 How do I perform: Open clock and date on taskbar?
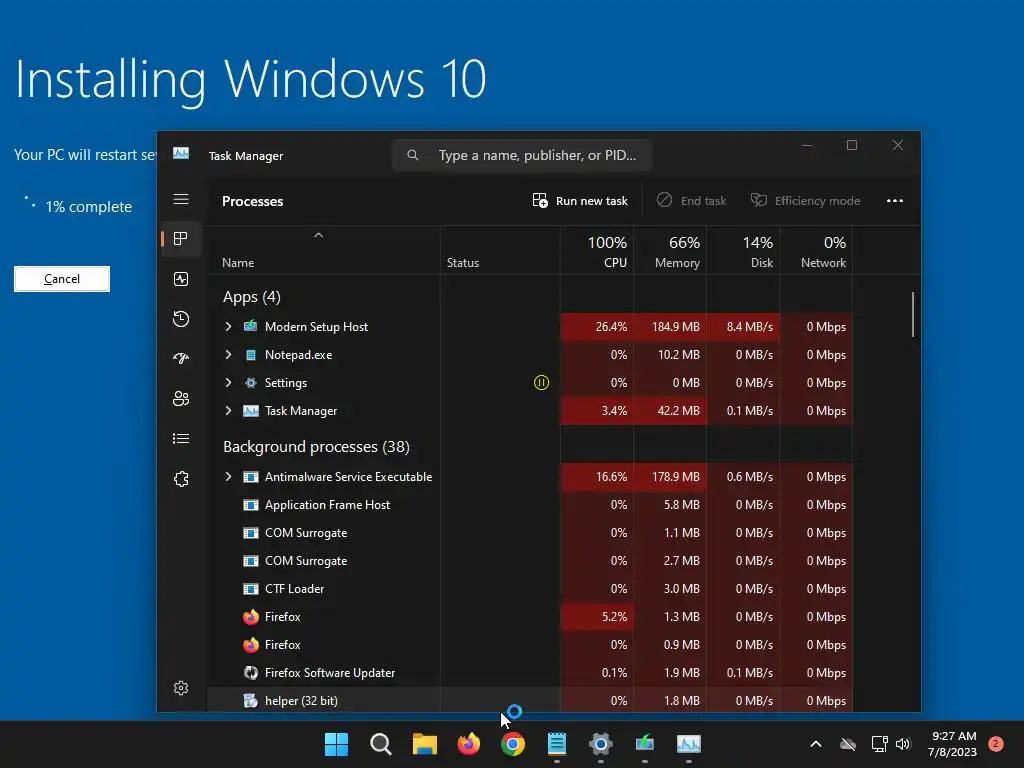[x=953, y=744]
